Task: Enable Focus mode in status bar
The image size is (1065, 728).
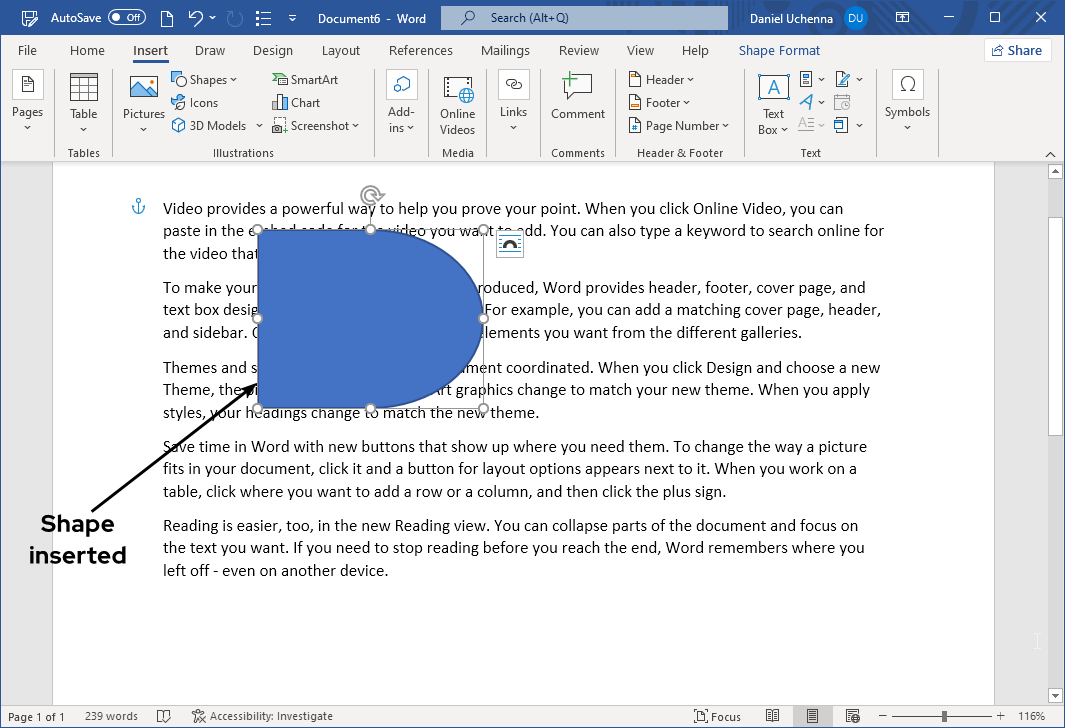Action: click(x=717, y=716)
